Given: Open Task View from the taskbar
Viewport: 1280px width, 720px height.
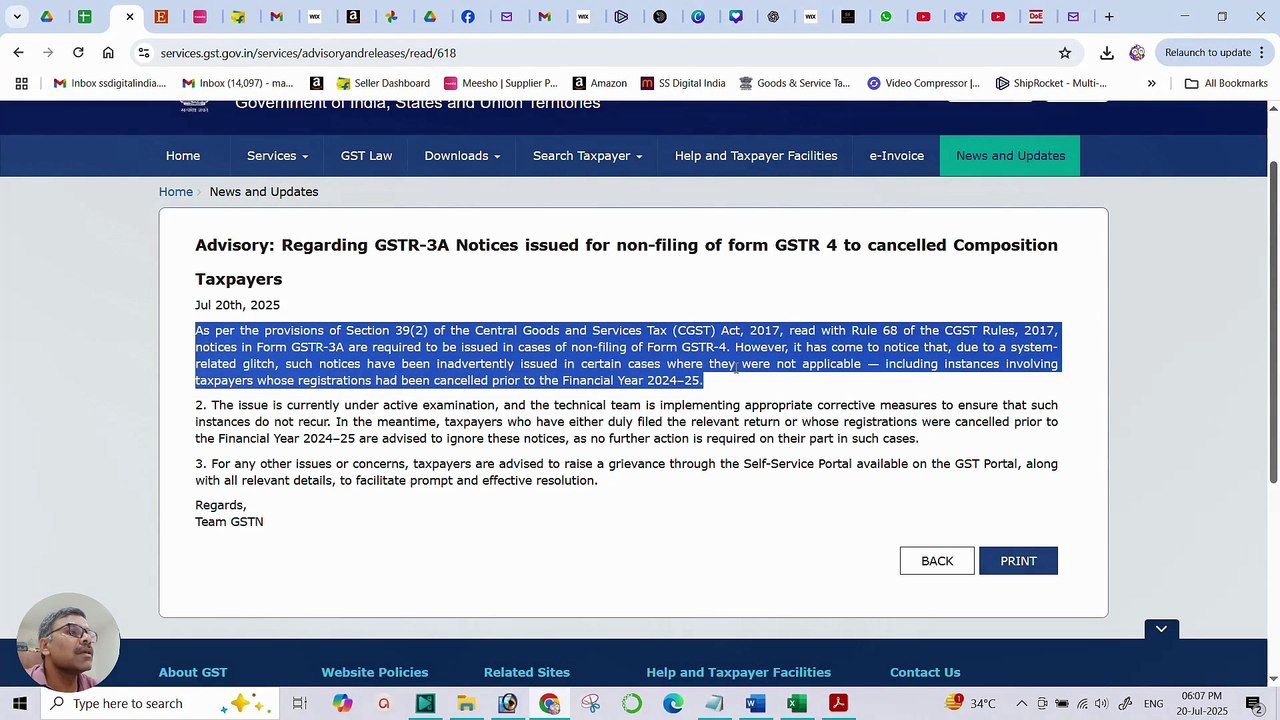Looking at the screenshot, I should click(299, 704).
